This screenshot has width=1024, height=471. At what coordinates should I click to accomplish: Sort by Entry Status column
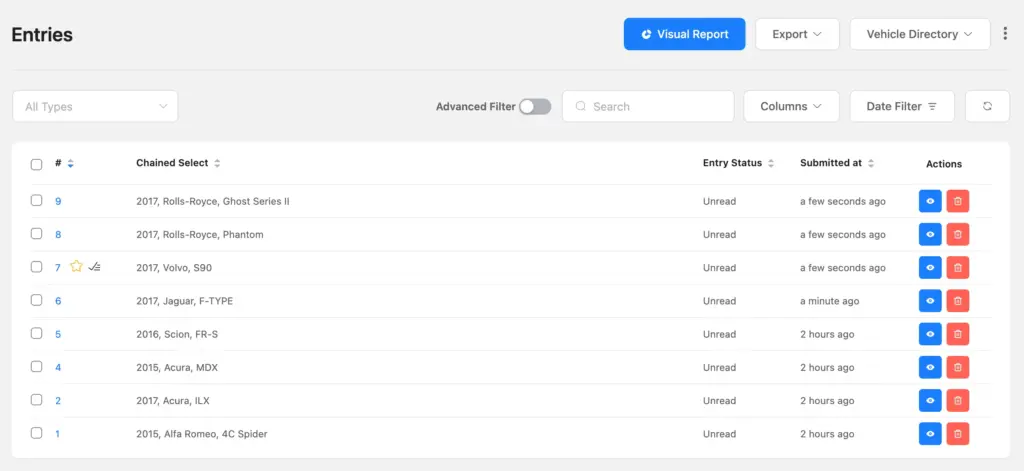tap(771, 164)
